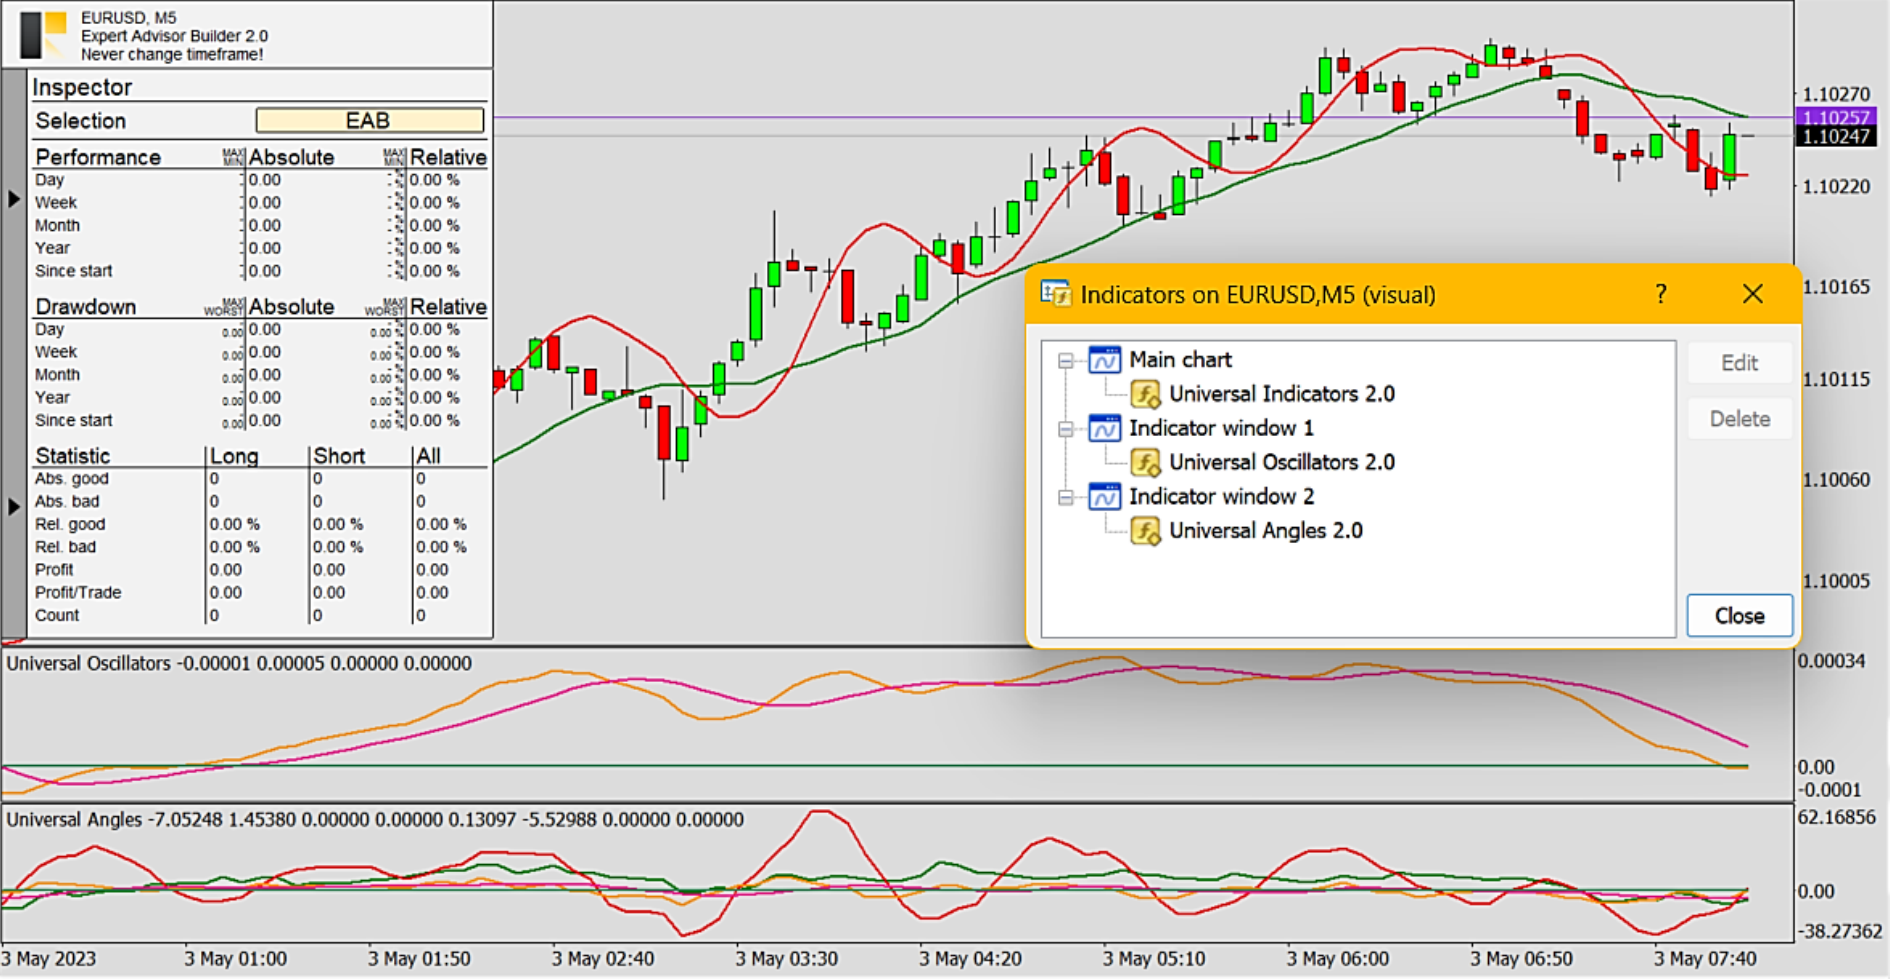The image size is (1890, 979).
Task: Click the 'EURUSD, M5' header text
Action: point(129,17)
